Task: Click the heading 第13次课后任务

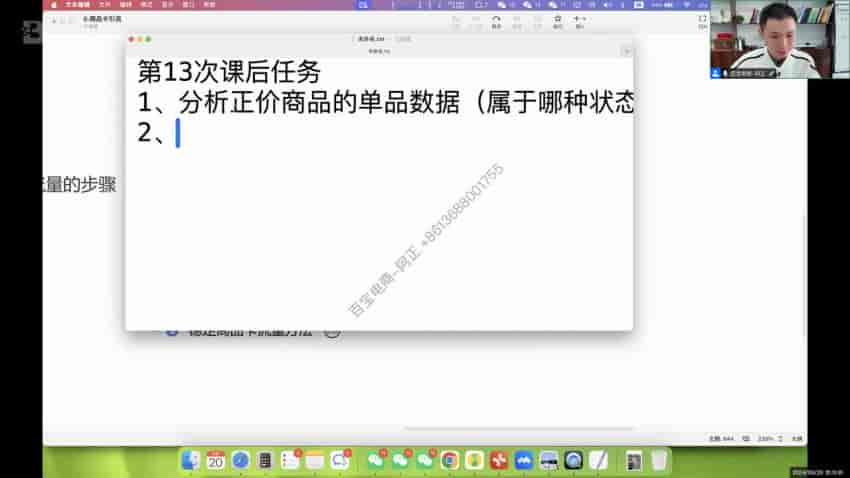Action: click(229, 72)
